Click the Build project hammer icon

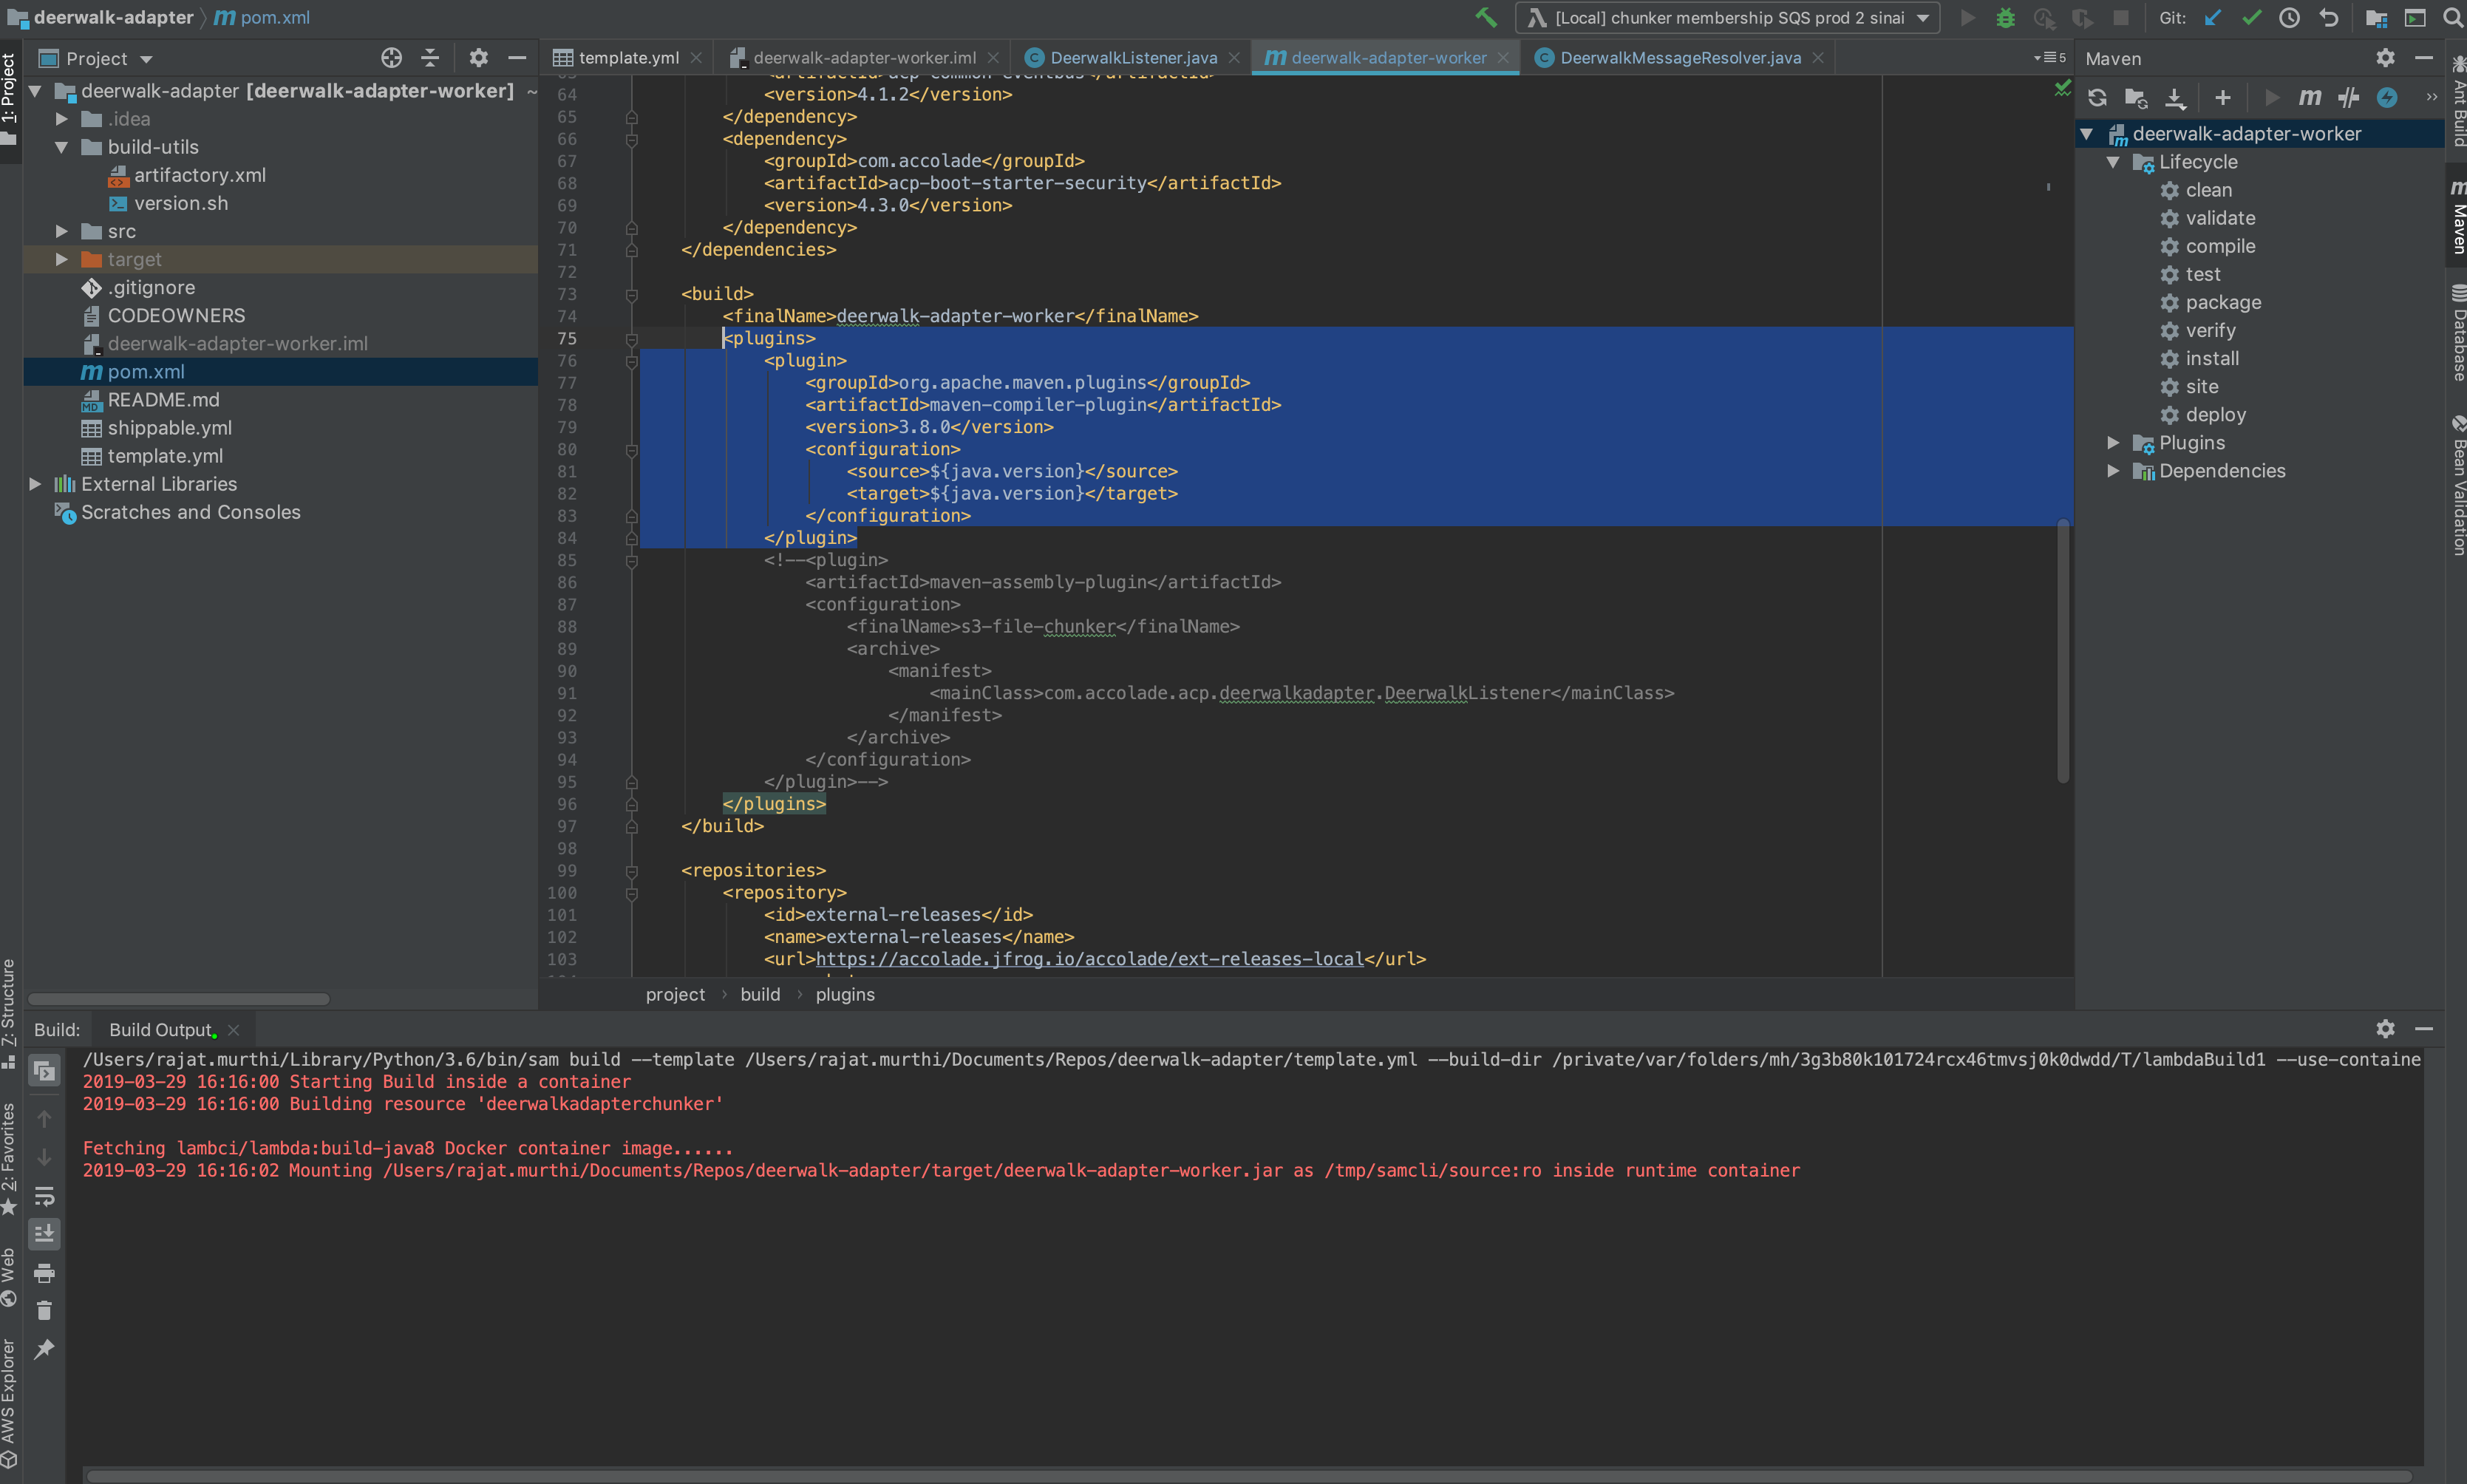pyautogui.click(x=1486, y=18)
